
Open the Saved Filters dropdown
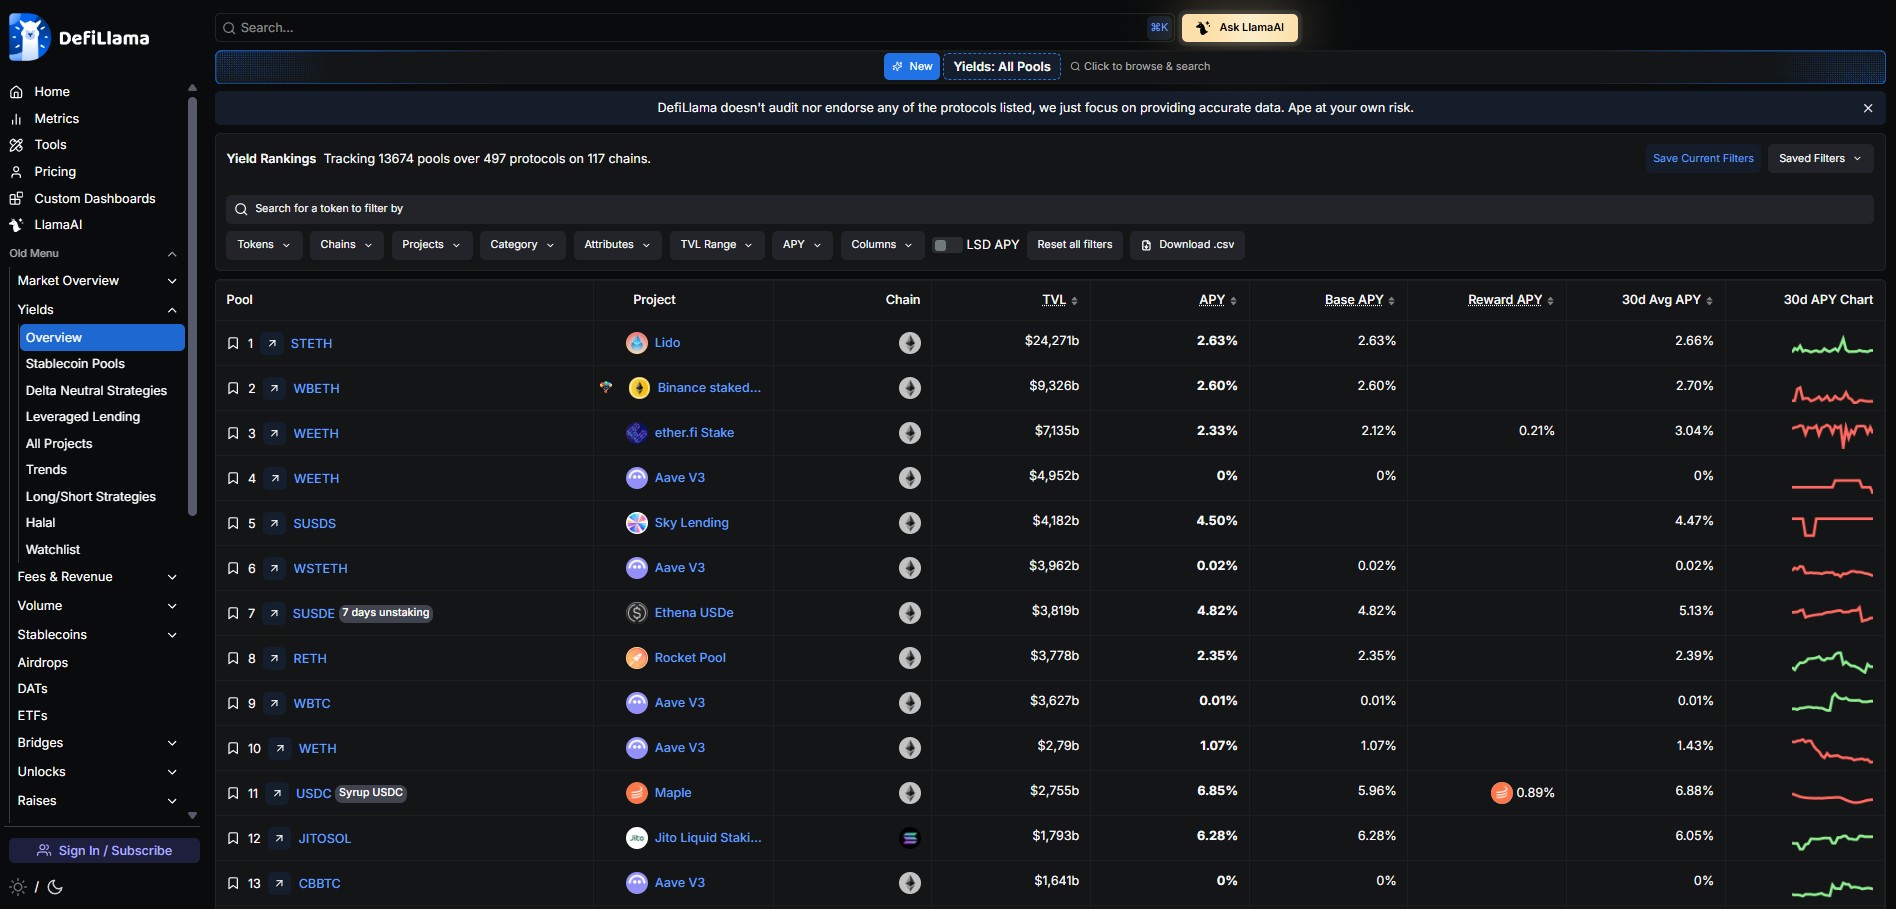click(x=1819, y=159)
